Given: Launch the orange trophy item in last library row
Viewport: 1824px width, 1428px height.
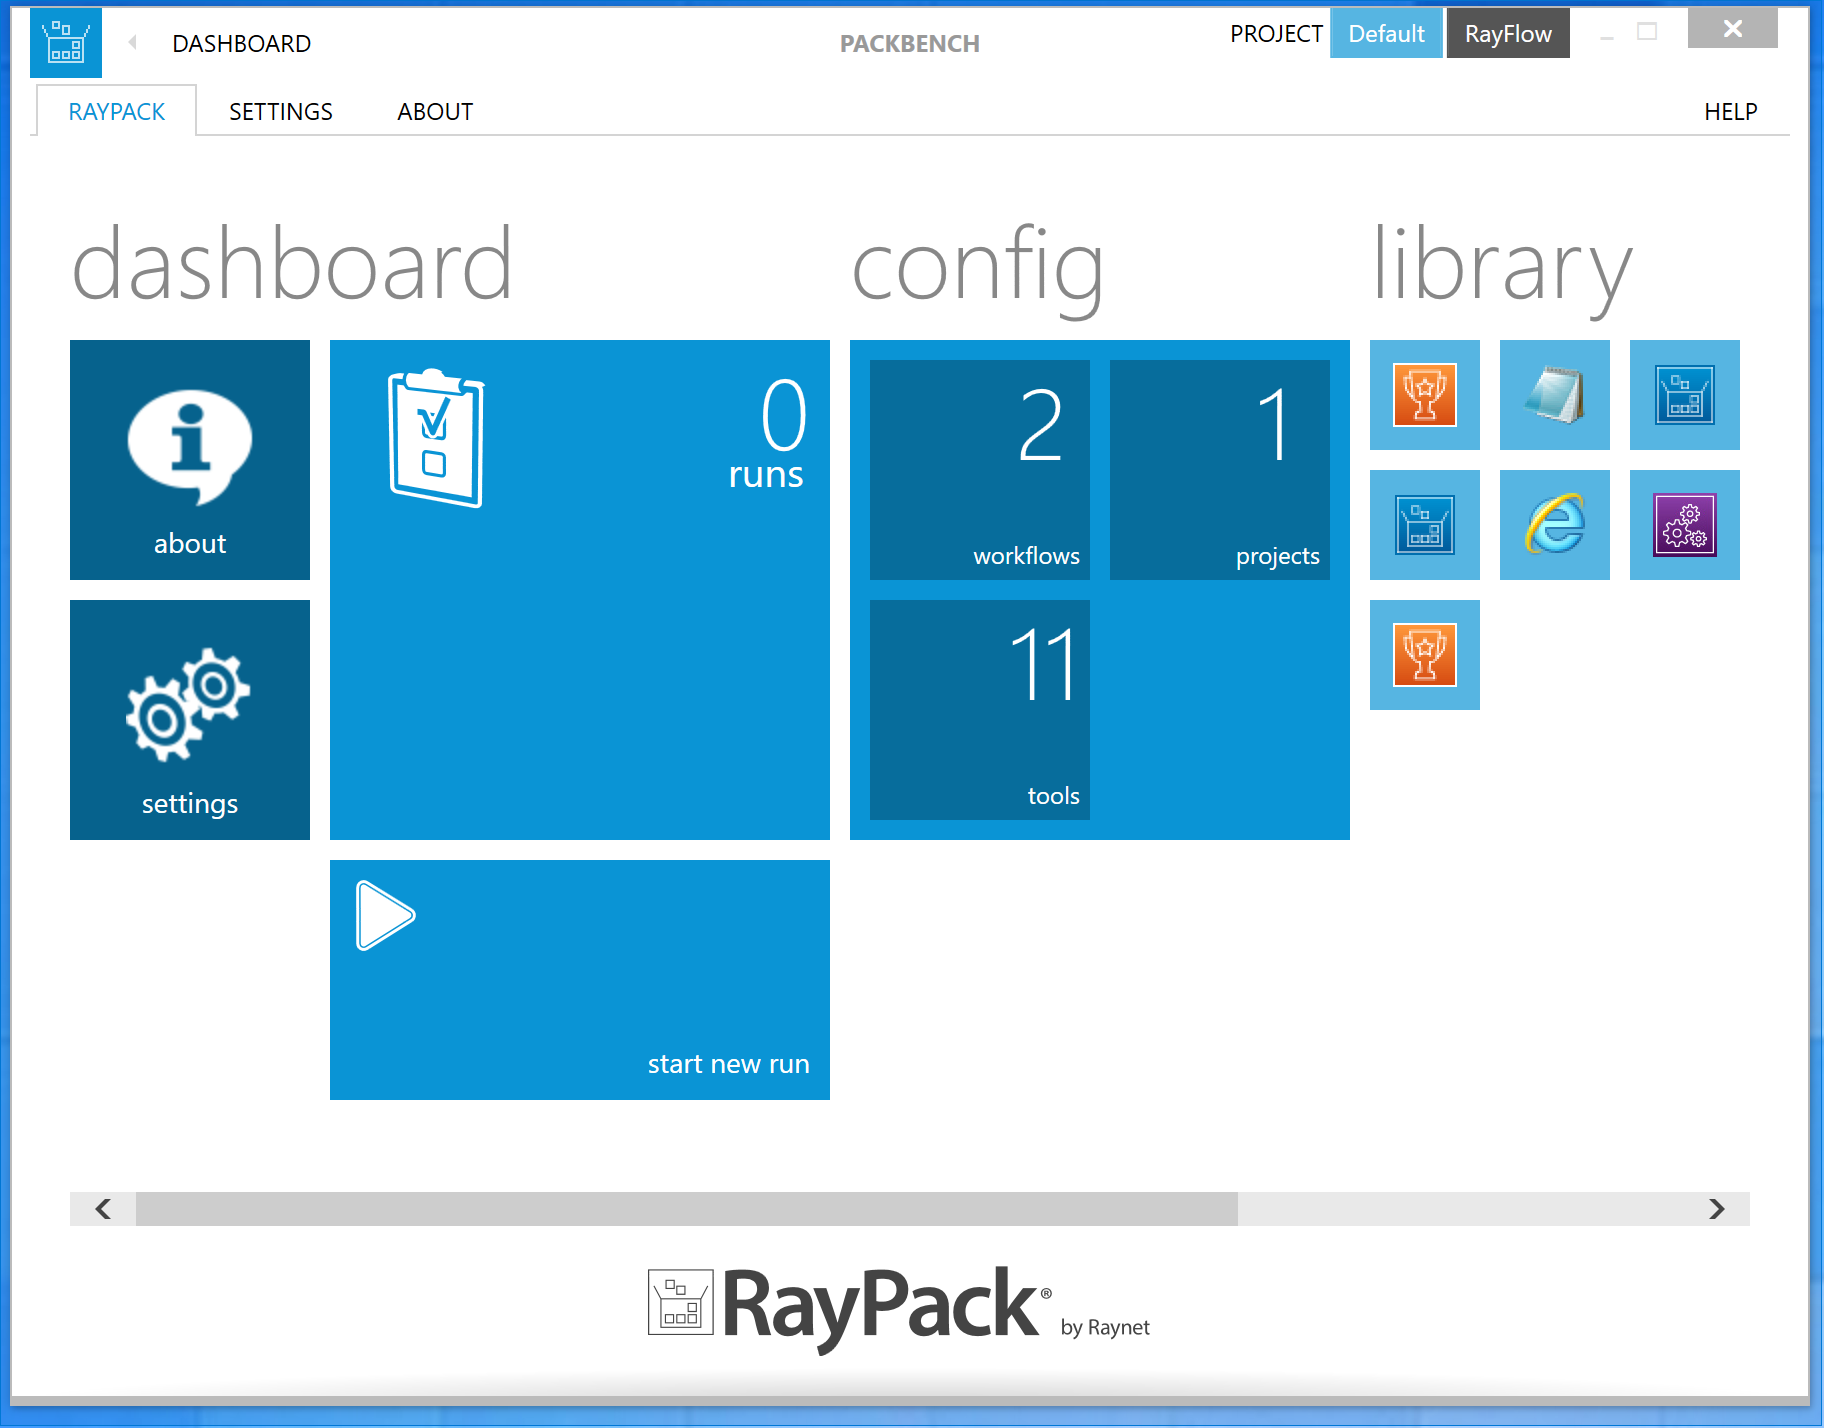Looking at the screenshot, I should [x=1425, y=655].
